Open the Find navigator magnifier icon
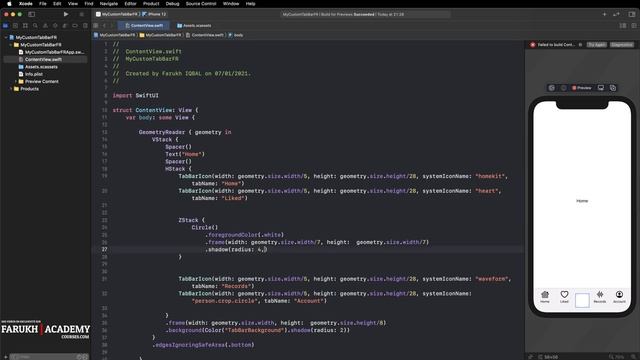 pyautogui.click(x=35, y=25)
